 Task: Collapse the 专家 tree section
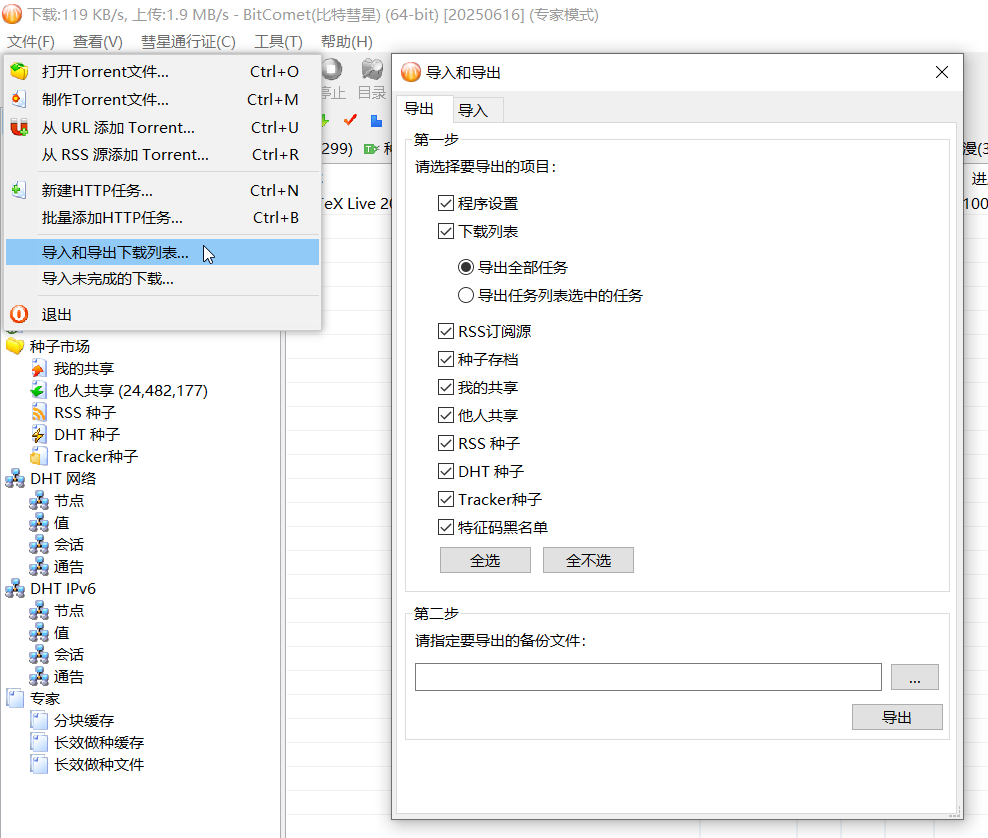[15, 698]
